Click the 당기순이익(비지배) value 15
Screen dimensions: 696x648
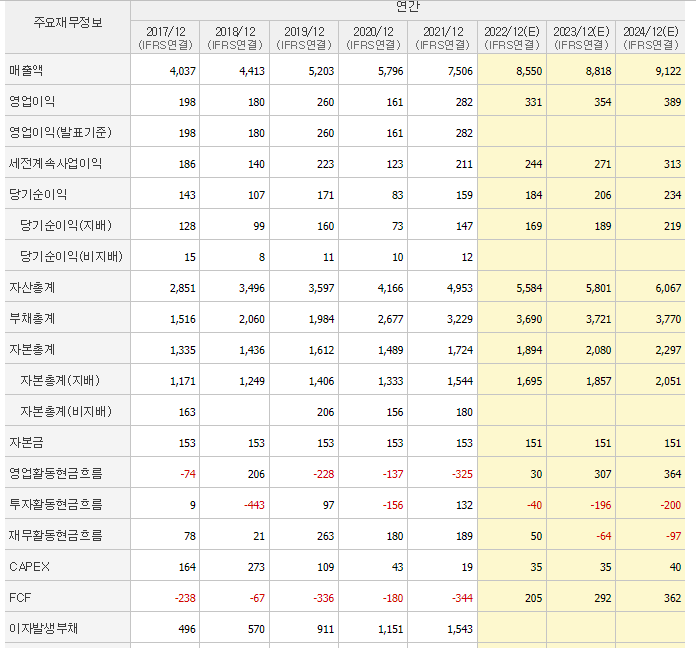pos(190,257)
